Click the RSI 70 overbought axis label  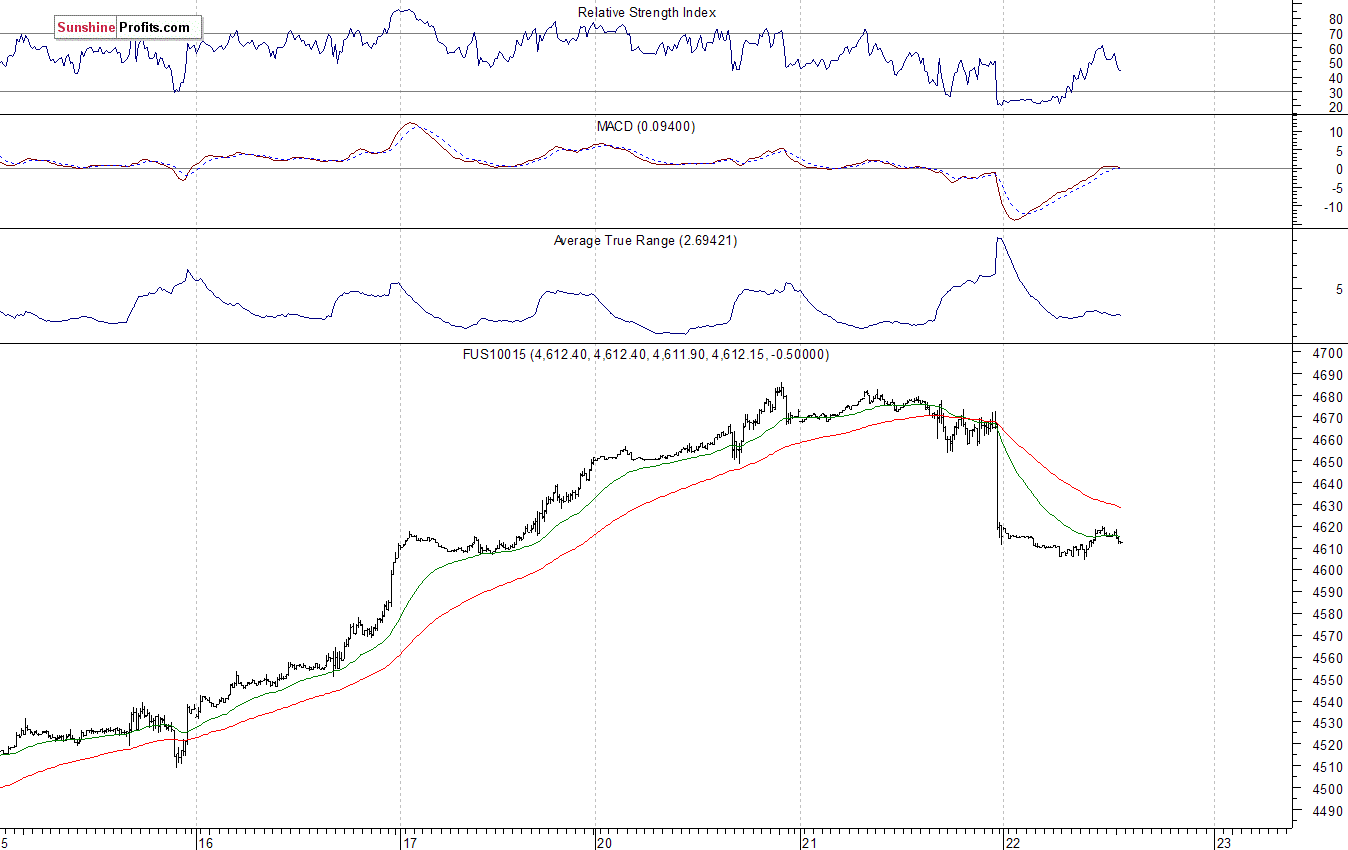tap(1336, 34)
